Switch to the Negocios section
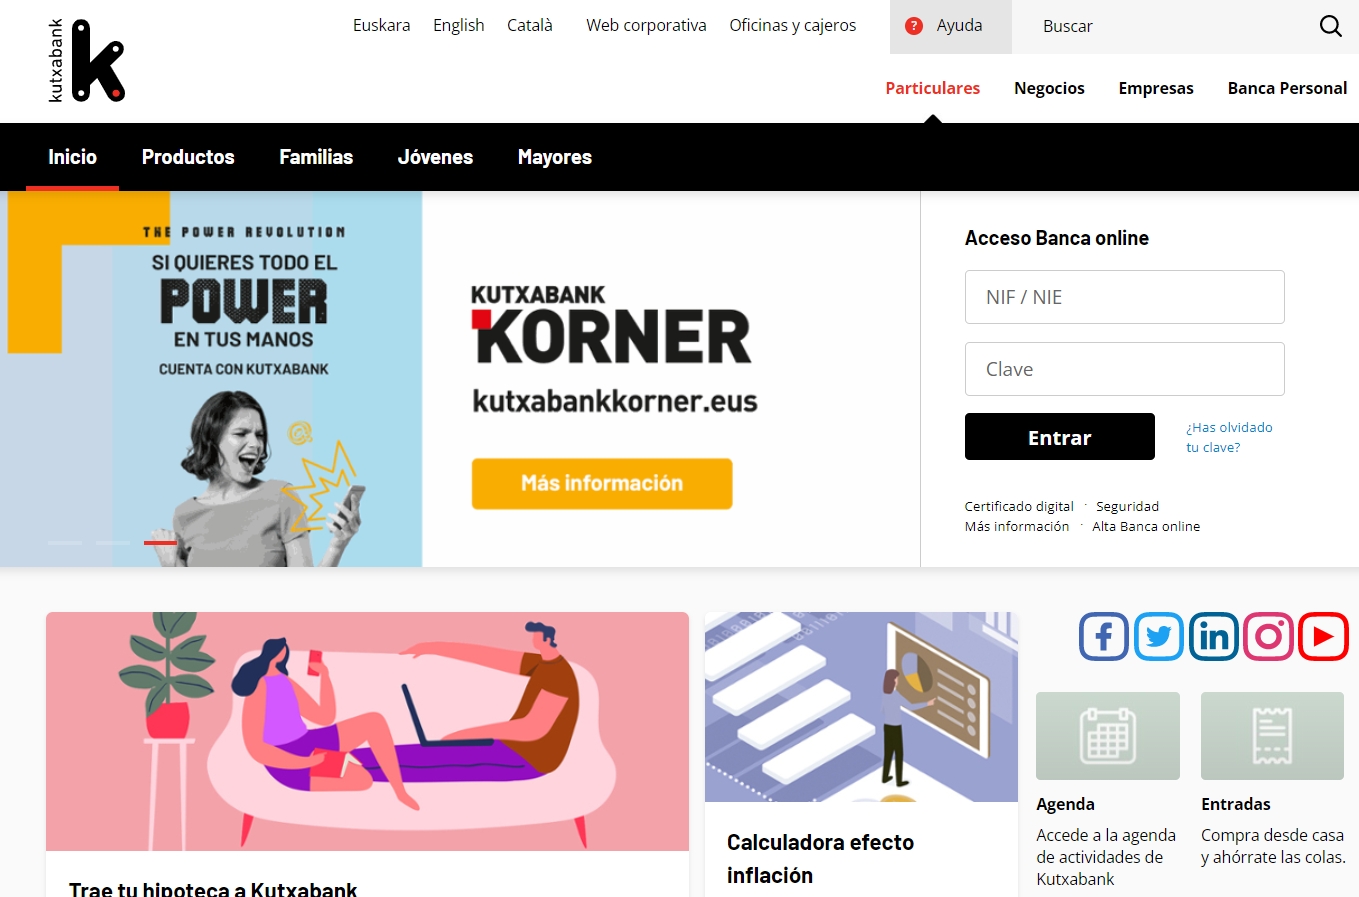 [x=1049, y=88]
